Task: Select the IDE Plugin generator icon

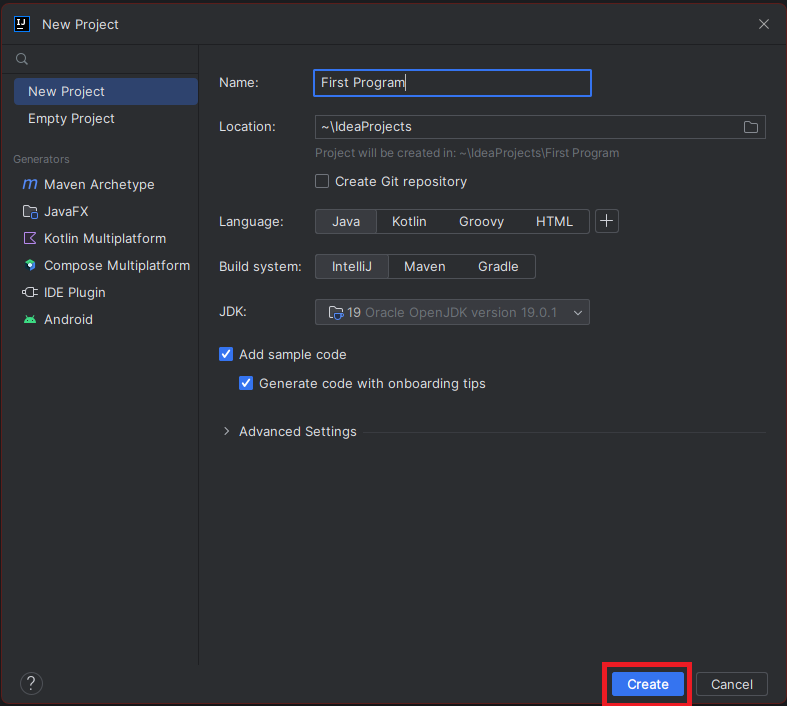Action: pos(30,293)
